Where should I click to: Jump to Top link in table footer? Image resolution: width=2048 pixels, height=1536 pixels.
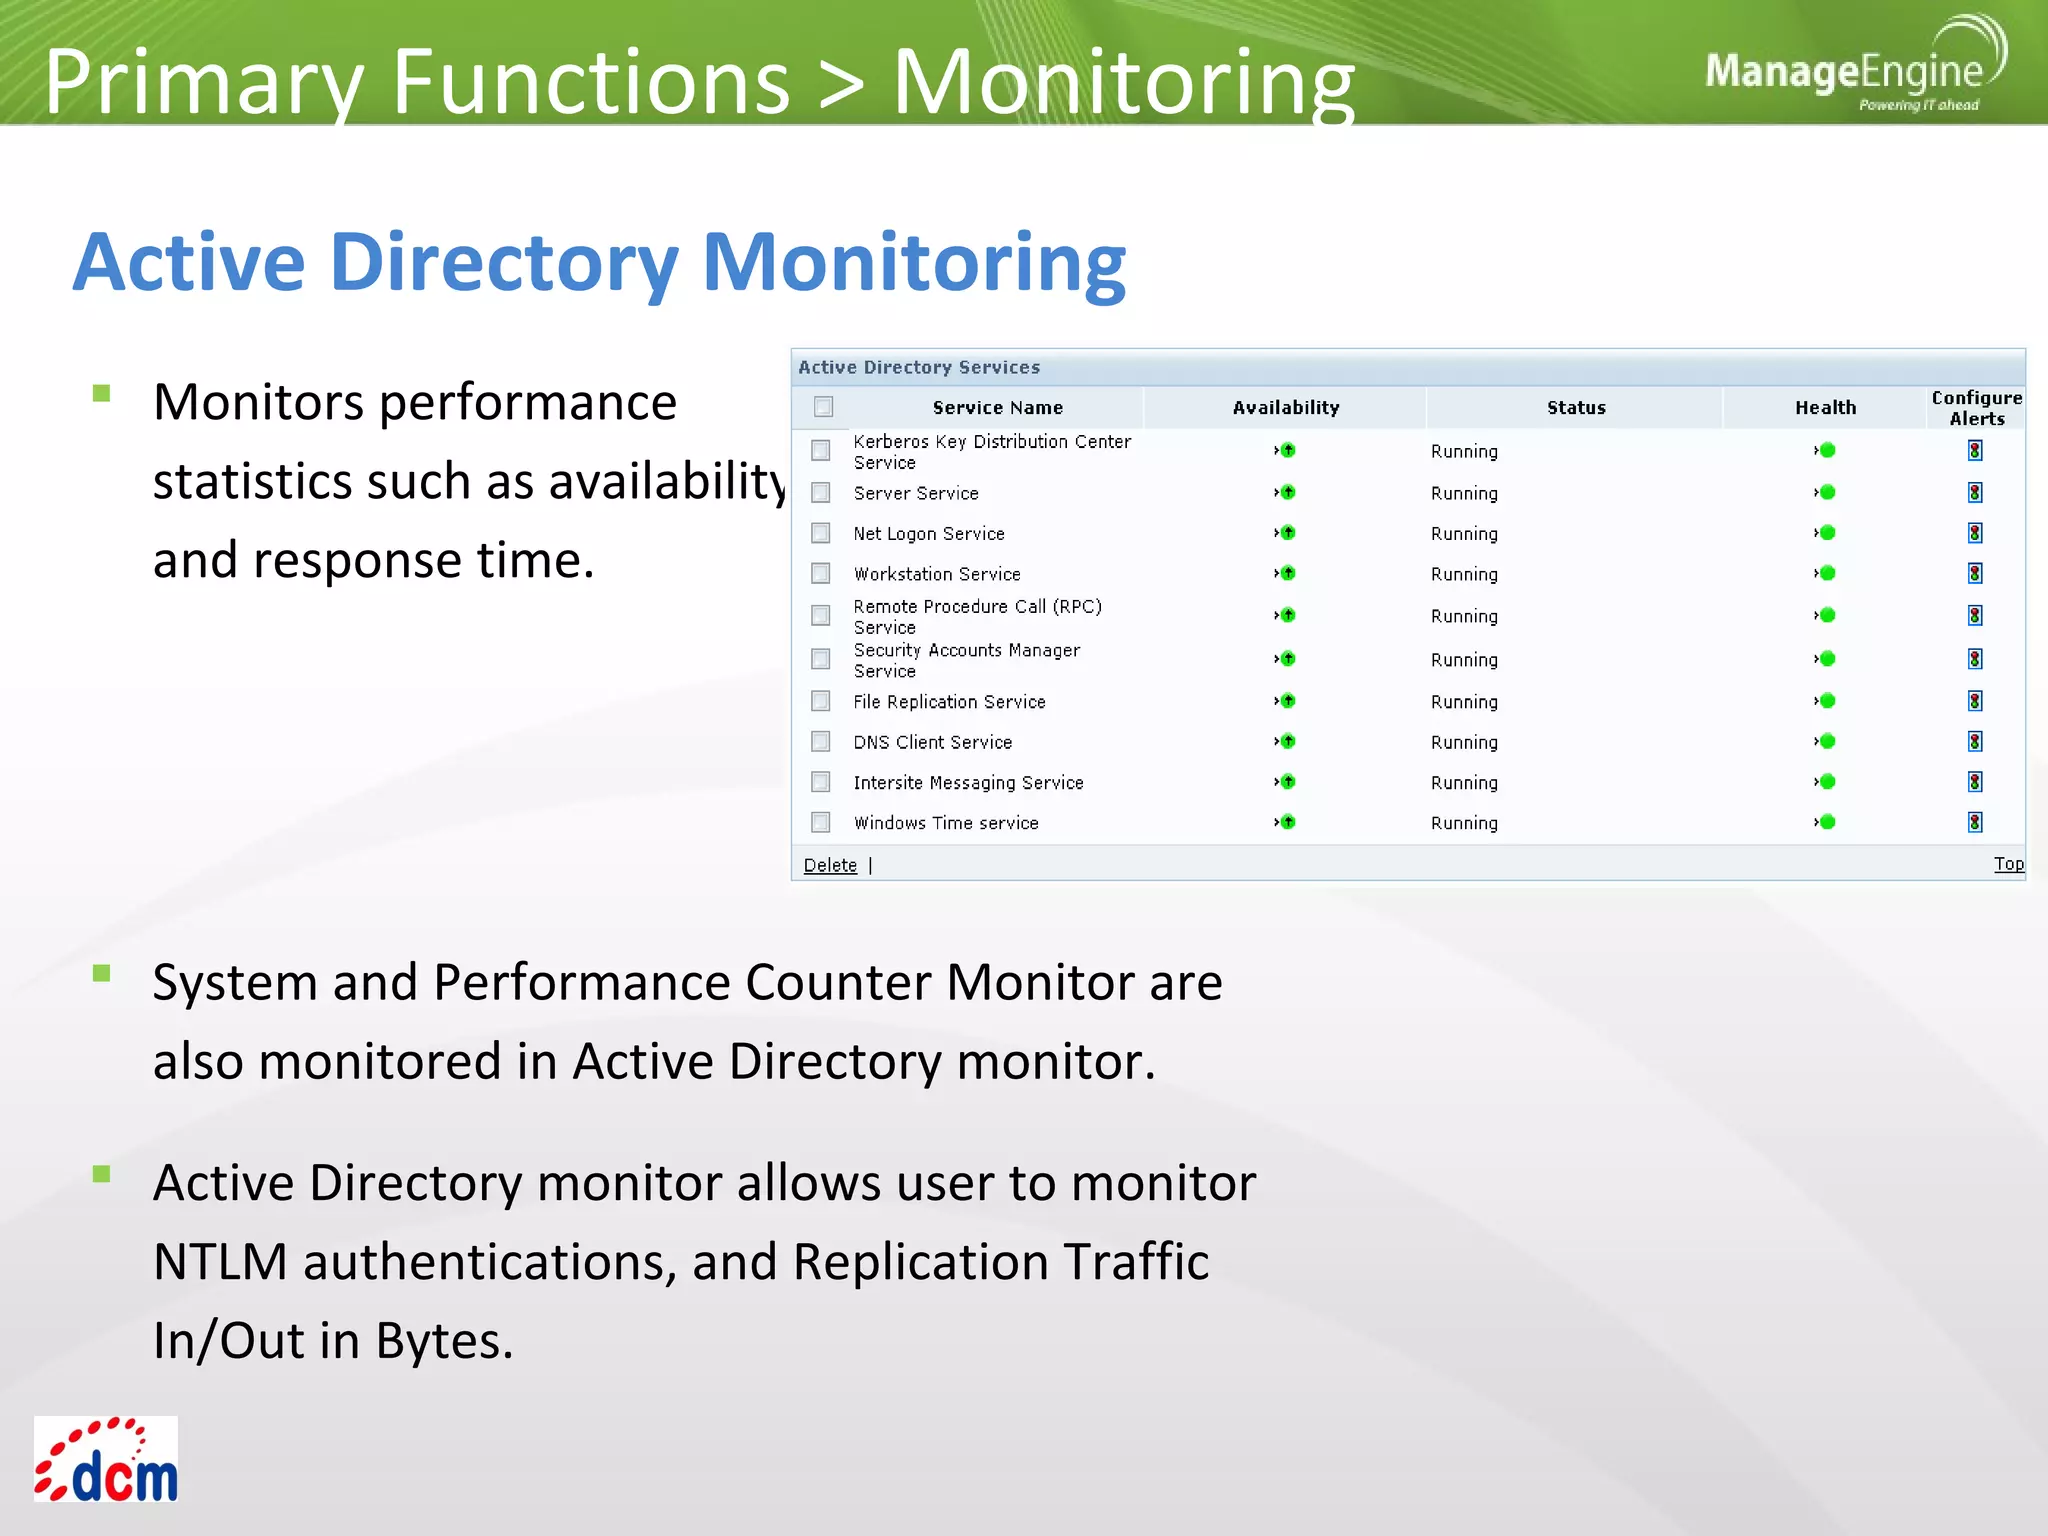tap(2008, 864)
